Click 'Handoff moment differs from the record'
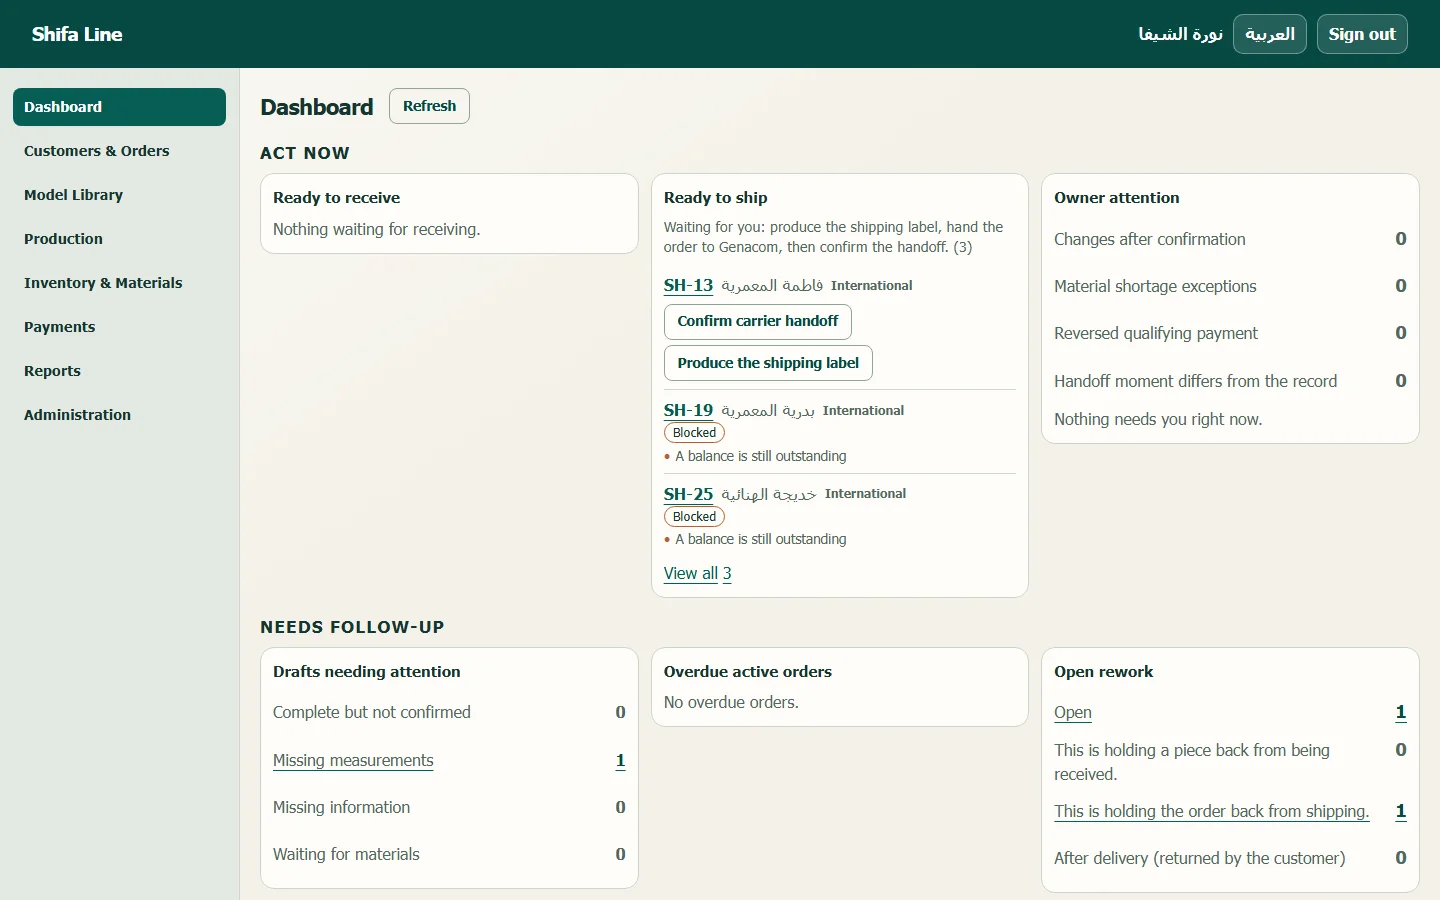 (x=1195, y=381)
